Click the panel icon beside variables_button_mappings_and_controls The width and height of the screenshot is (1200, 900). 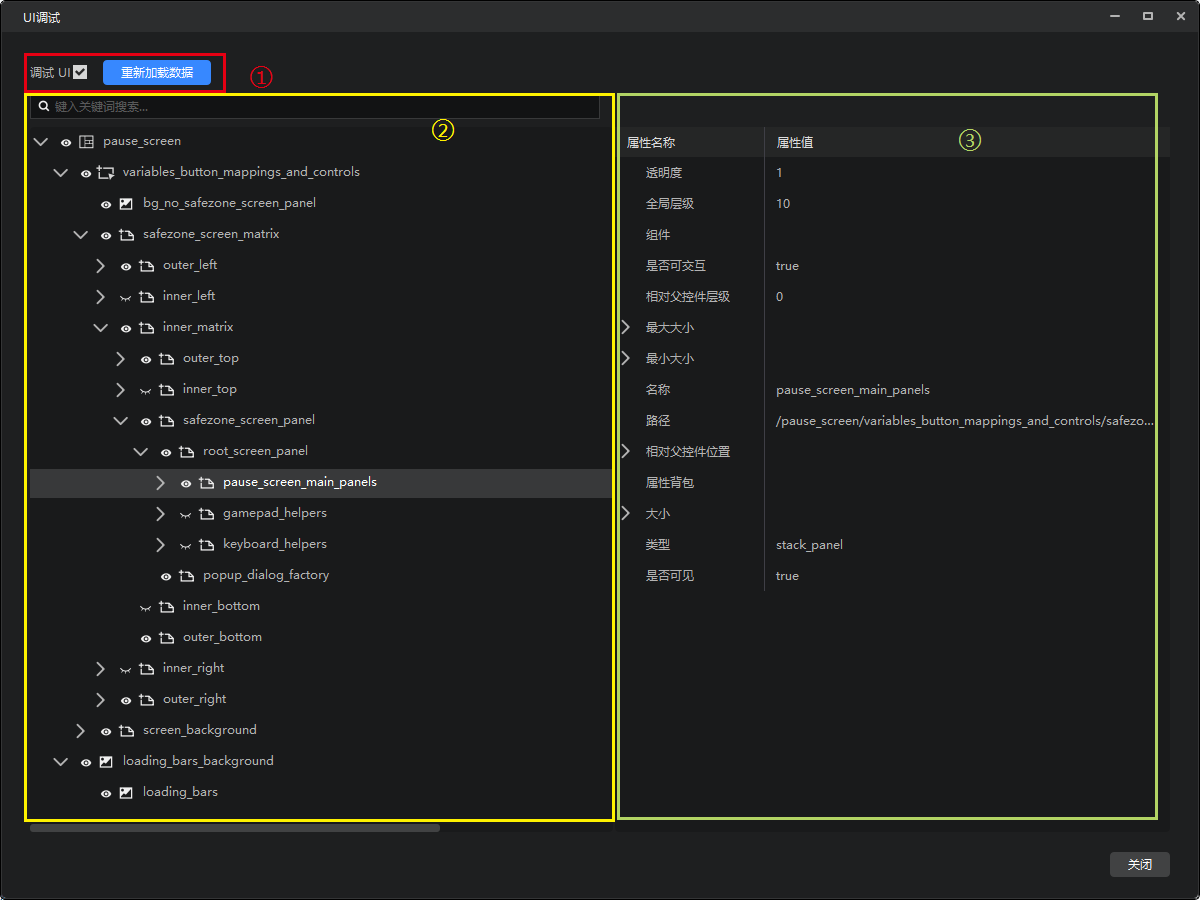click(106, 173)
